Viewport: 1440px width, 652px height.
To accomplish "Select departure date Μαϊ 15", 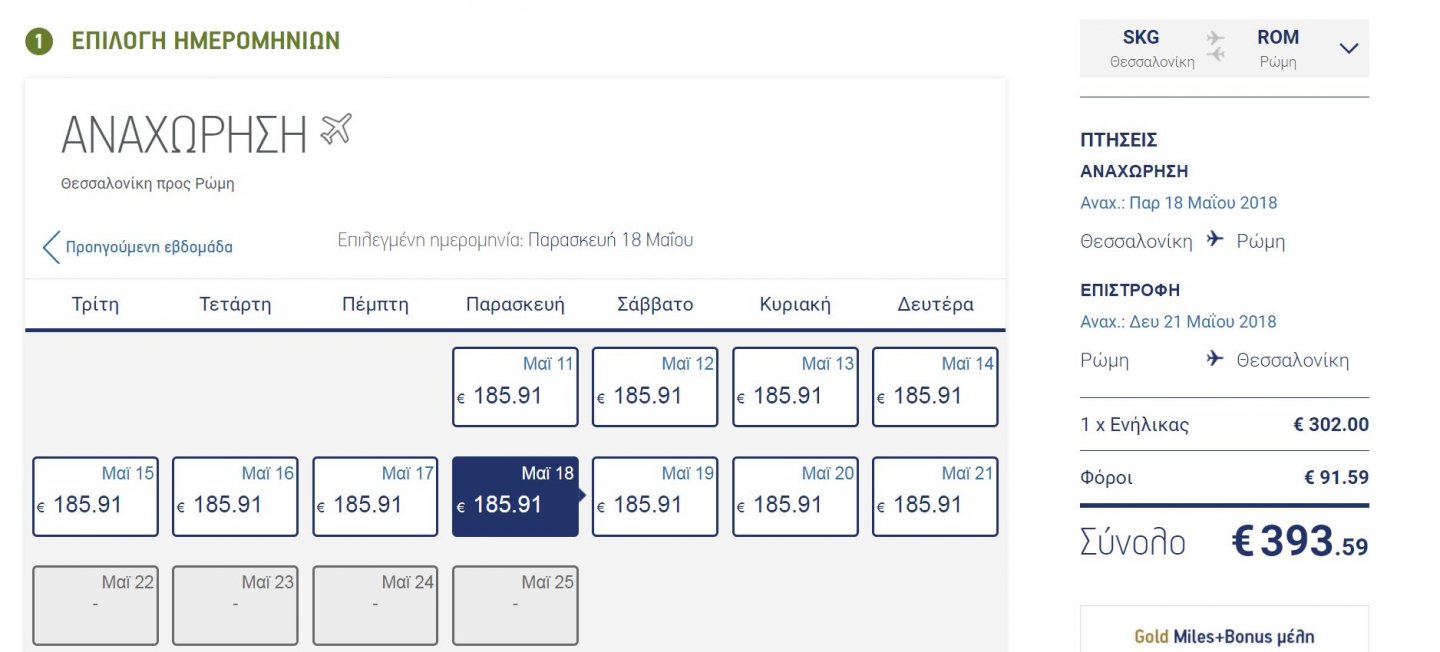I will click(x=95, y=497).
